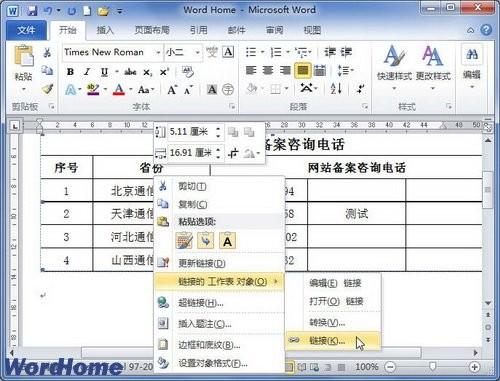Choose Cut (T) in context menu
Screen dimensions: 500x381
219,186
